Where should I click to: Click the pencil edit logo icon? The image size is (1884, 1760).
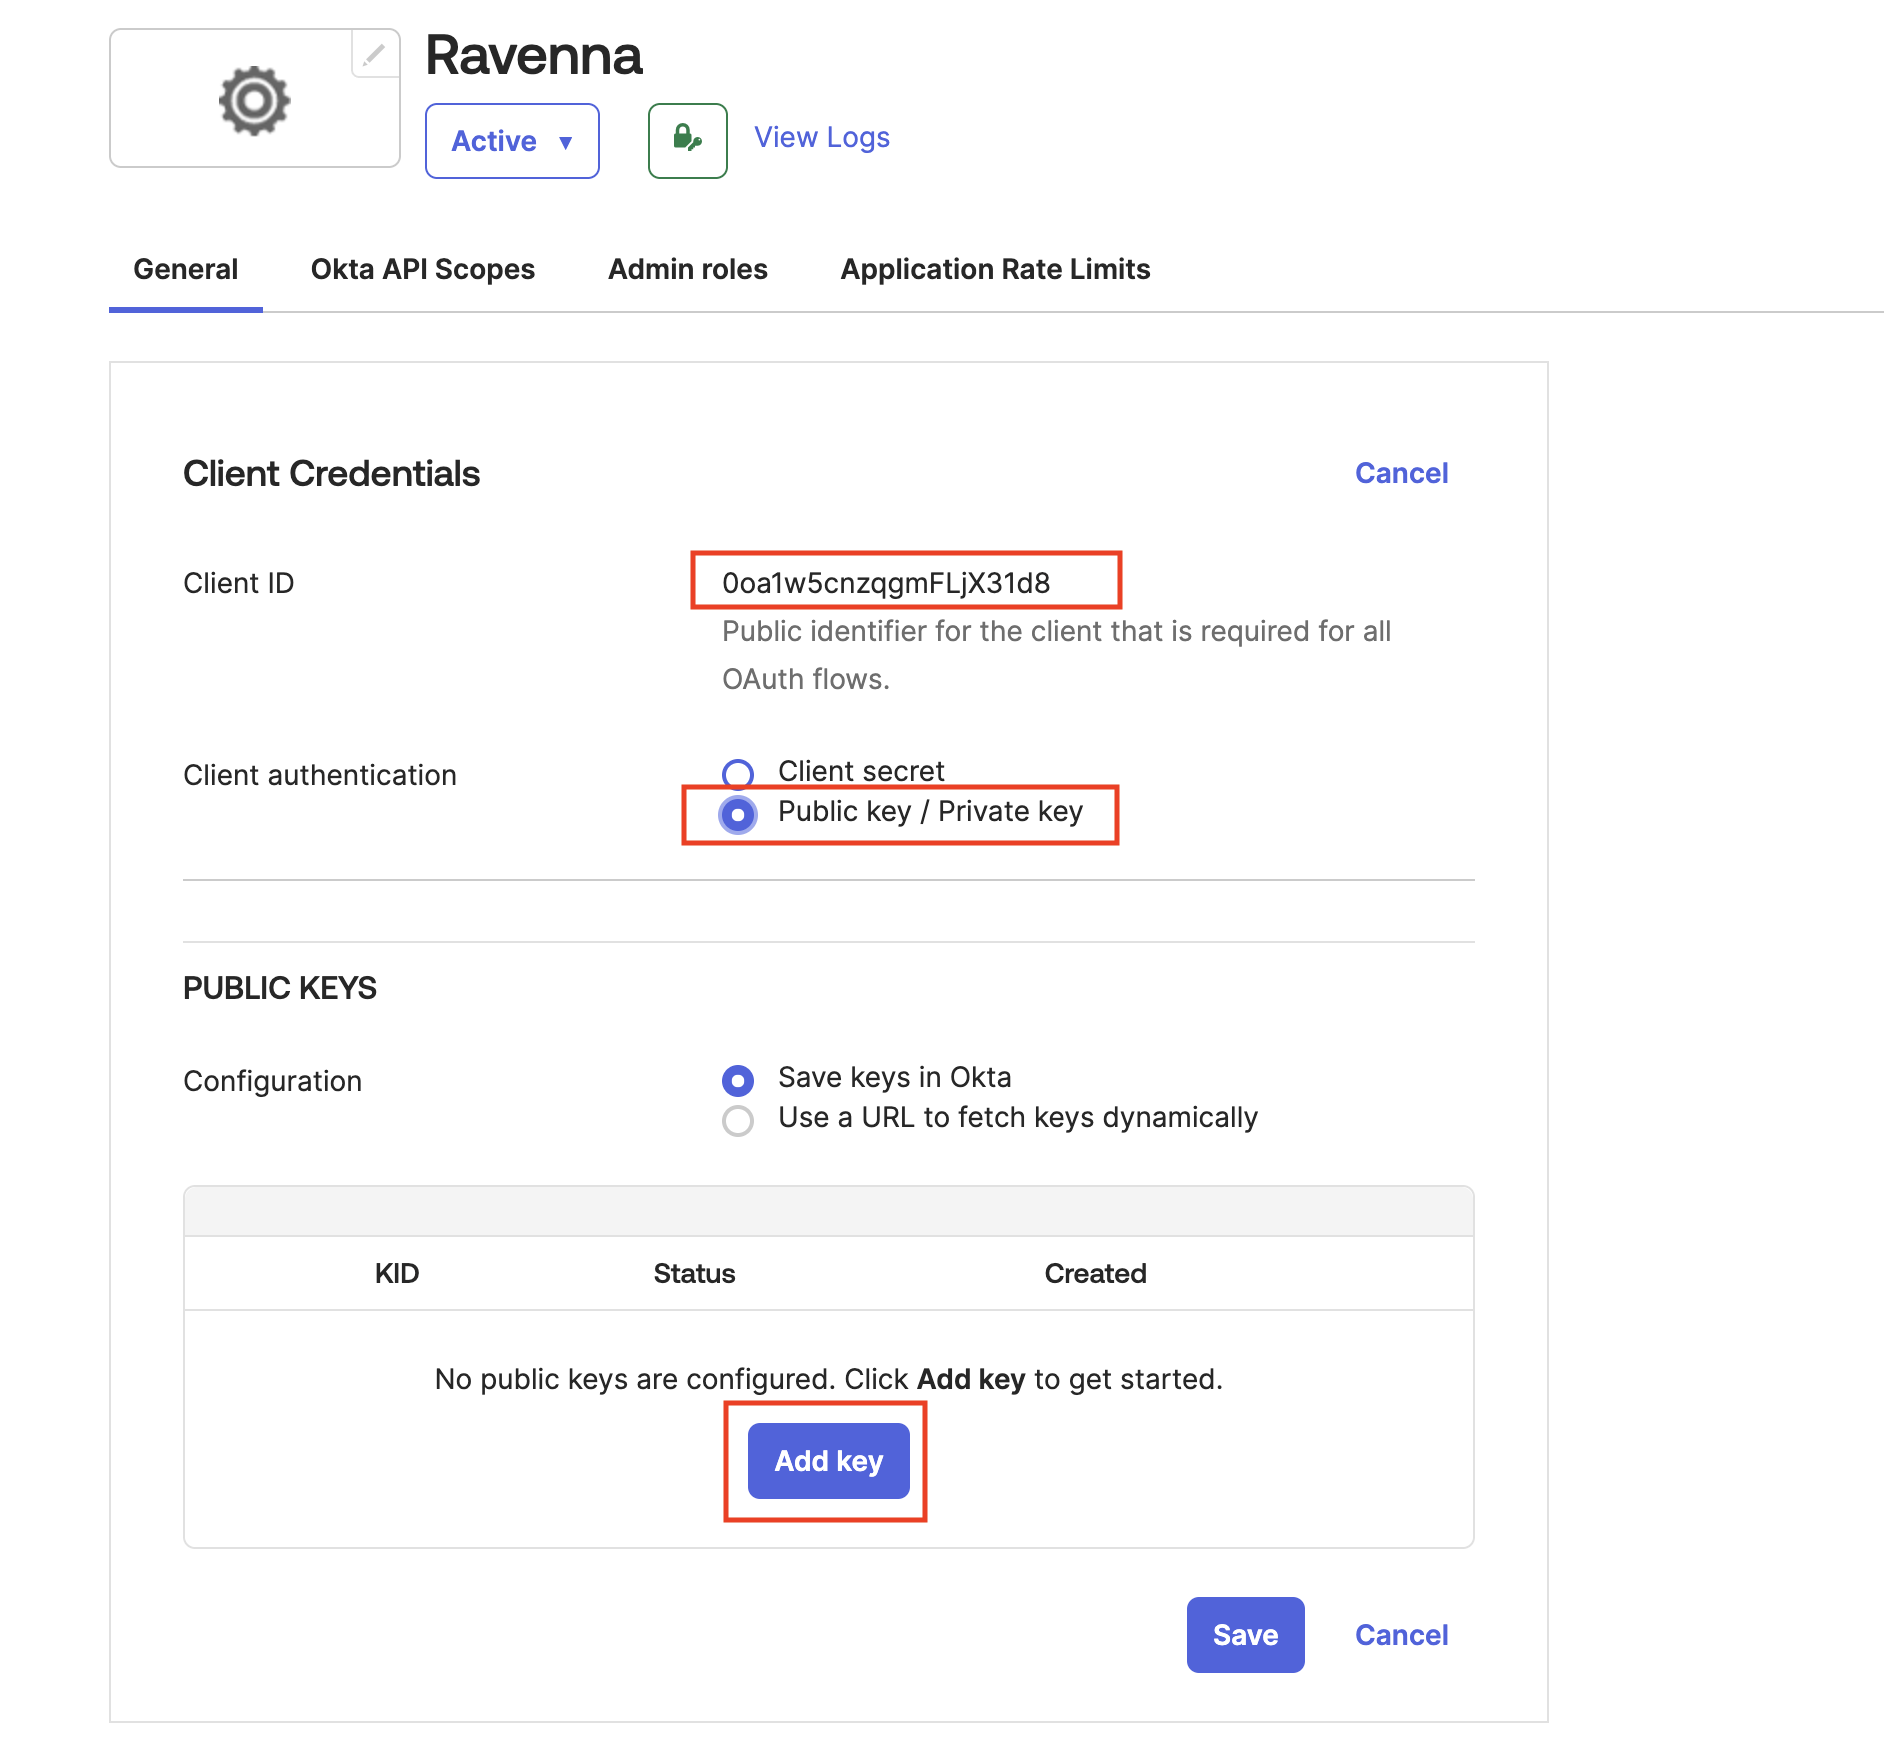374,54
